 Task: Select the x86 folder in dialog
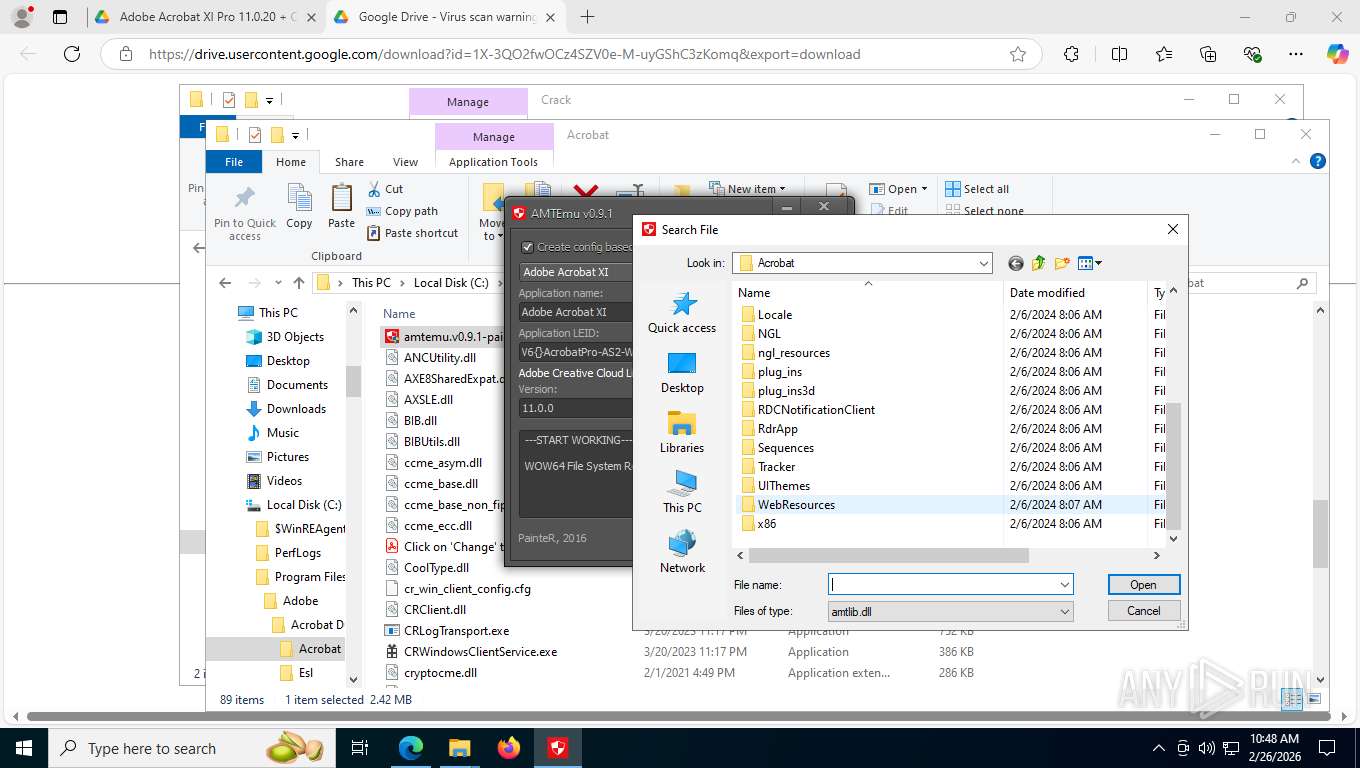point(767,524)
